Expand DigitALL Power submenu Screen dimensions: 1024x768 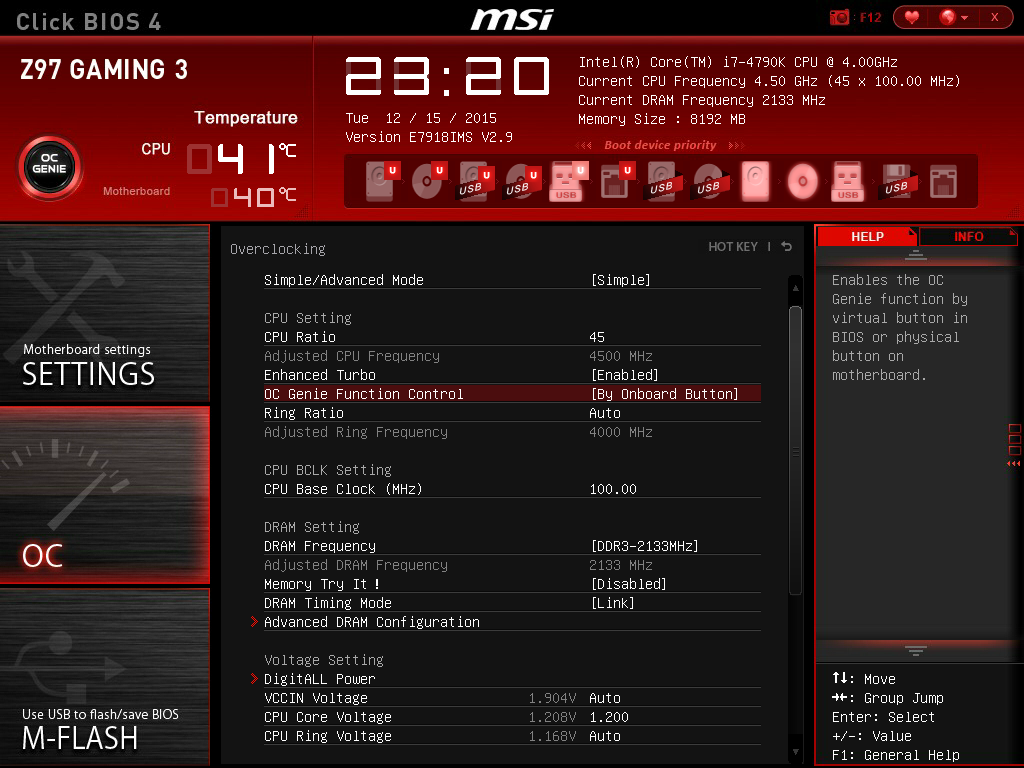[319, 679]
